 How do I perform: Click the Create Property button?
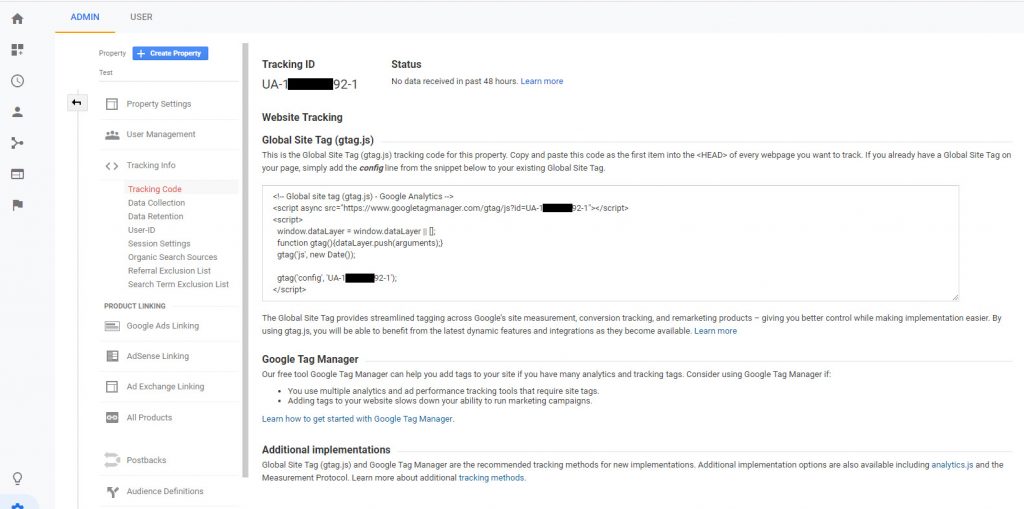(x=170, y=53)
